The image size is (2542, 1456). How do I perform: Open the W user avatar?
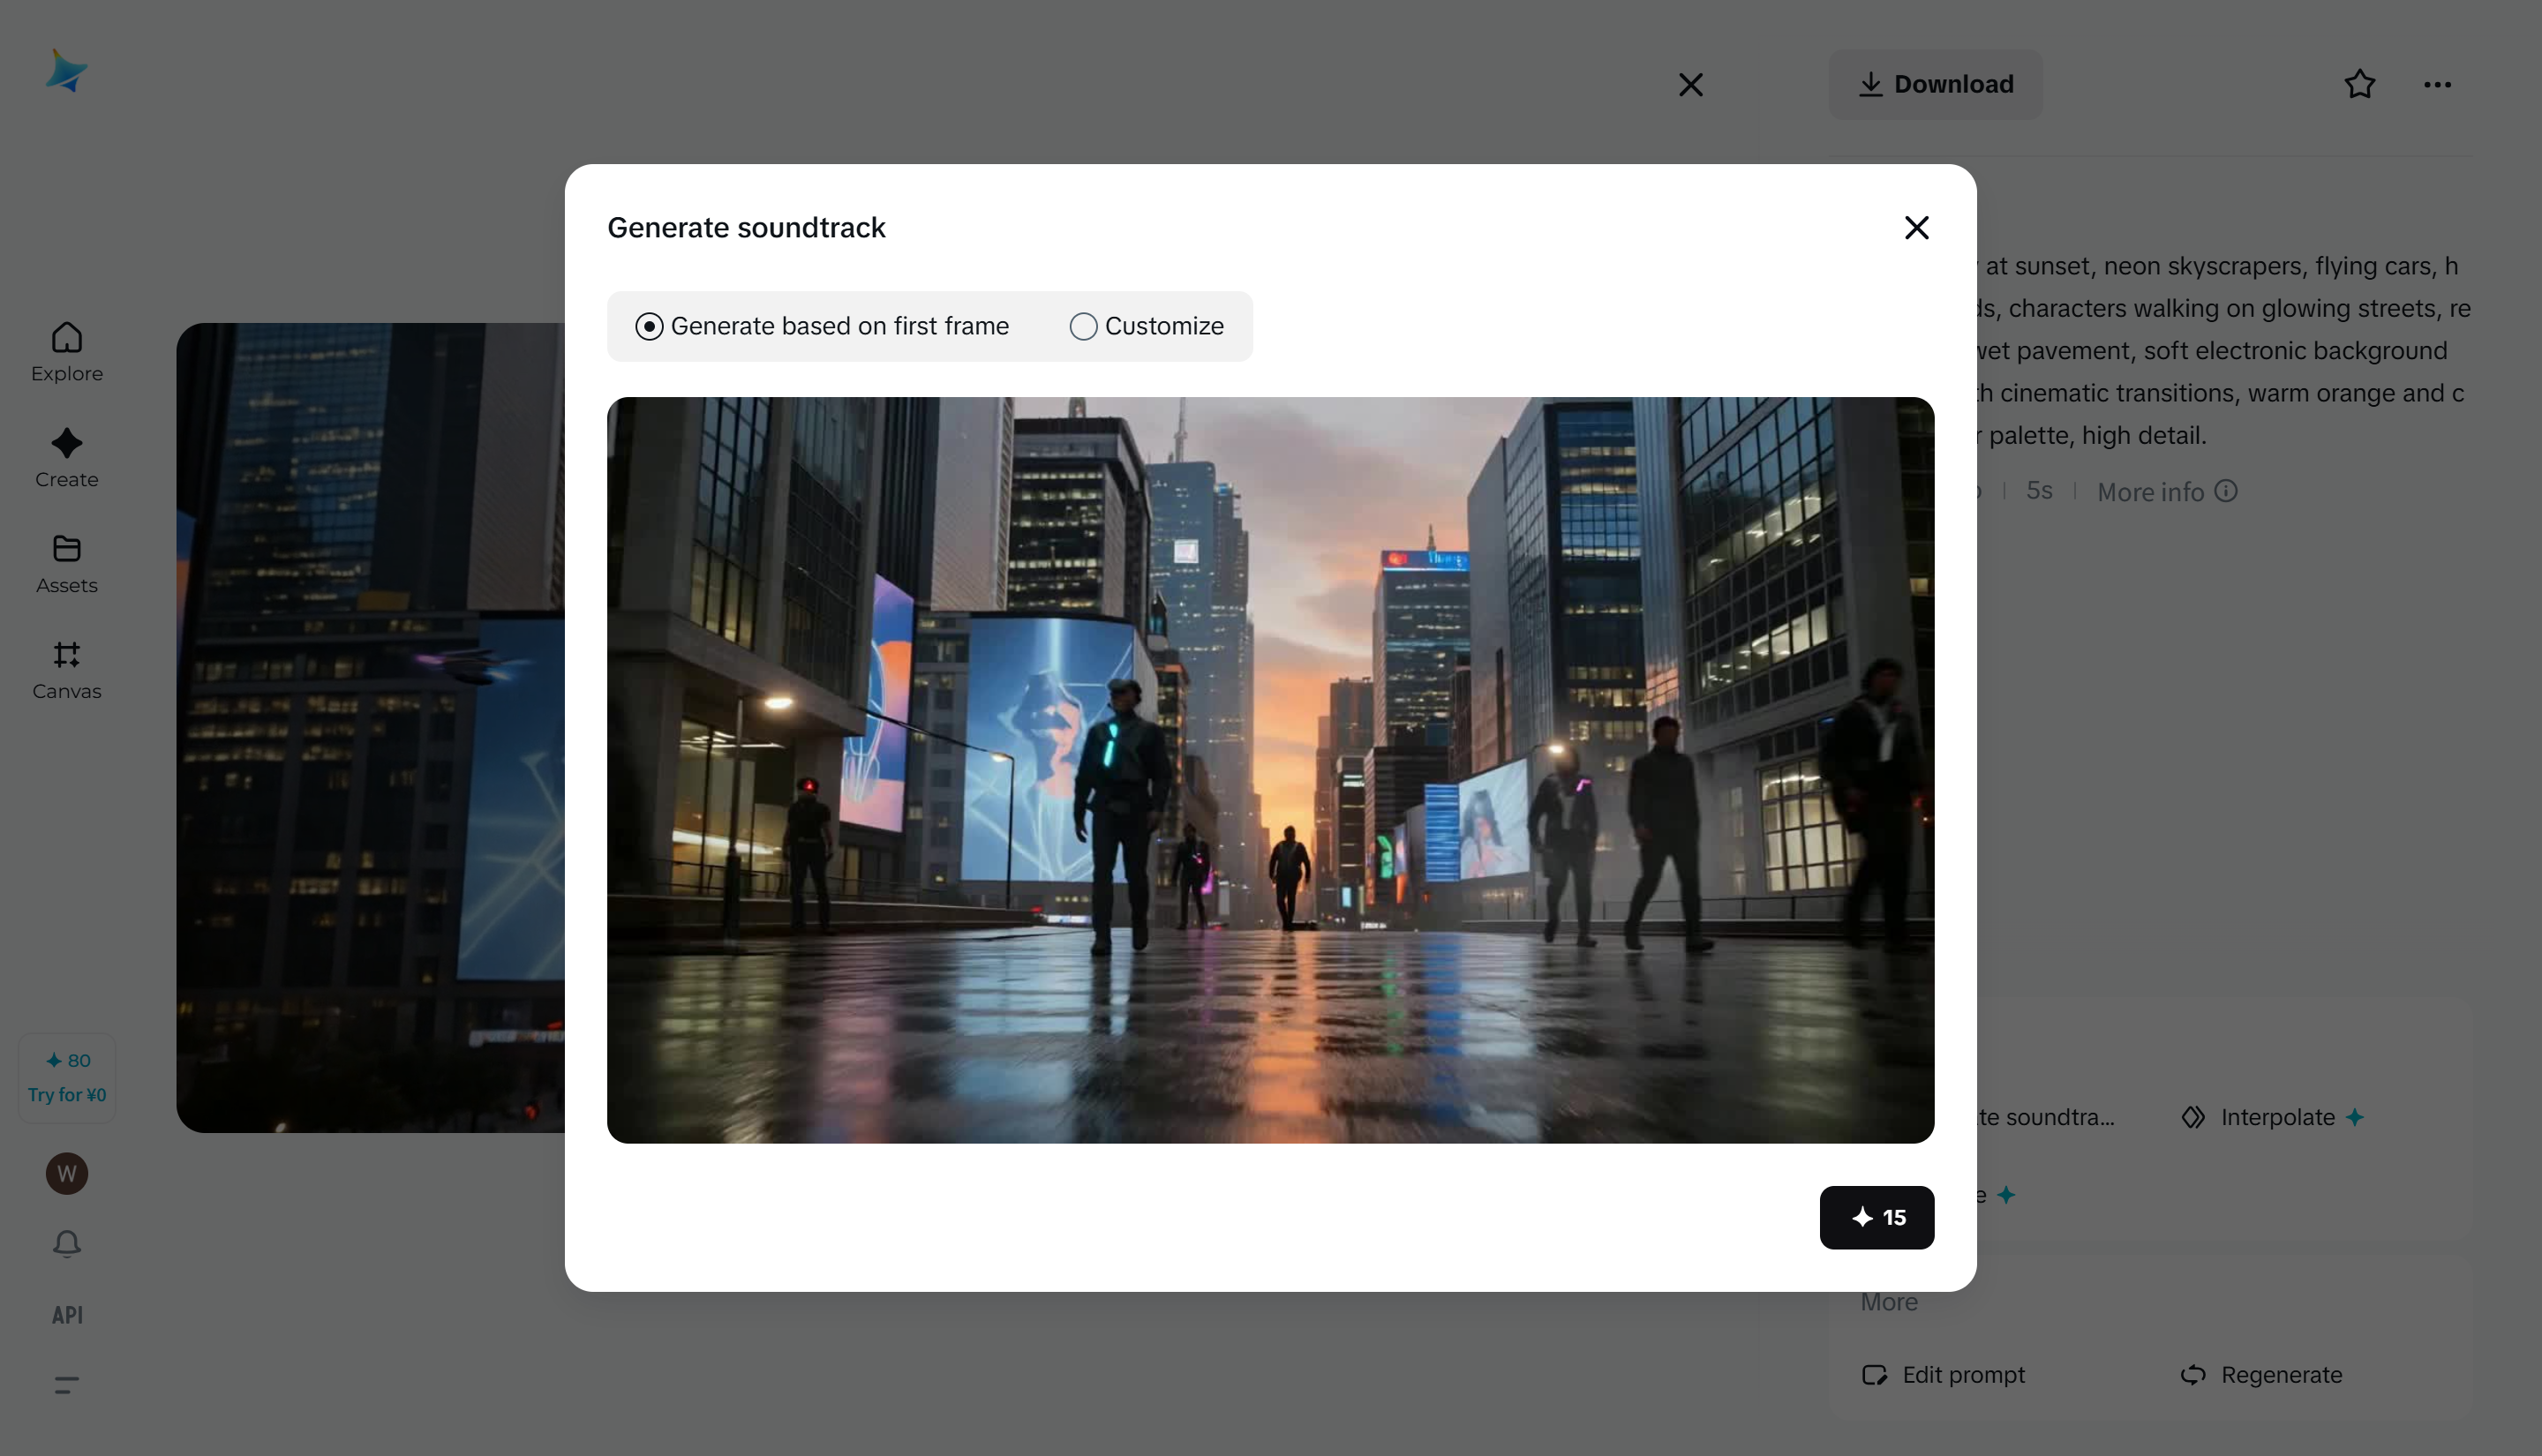66,1173
